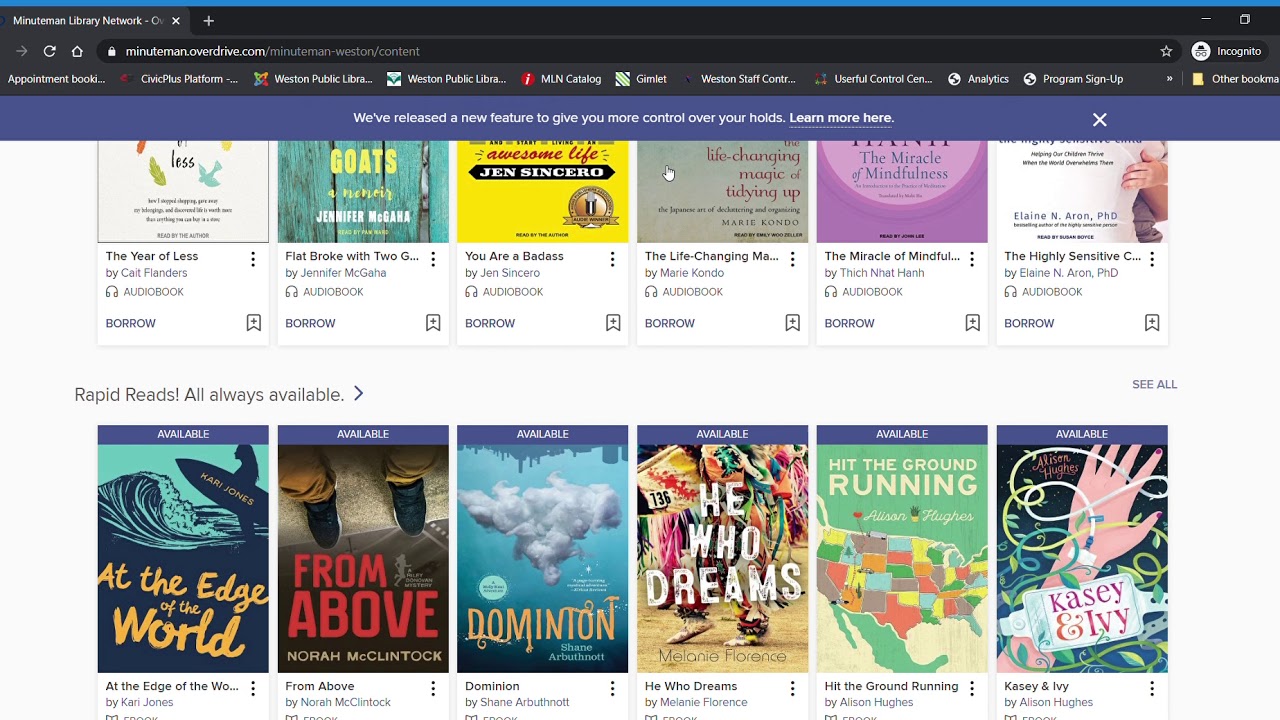Open options menu for Dominion
Viewport: 1280px width, 720px height.
click(612, 689)
